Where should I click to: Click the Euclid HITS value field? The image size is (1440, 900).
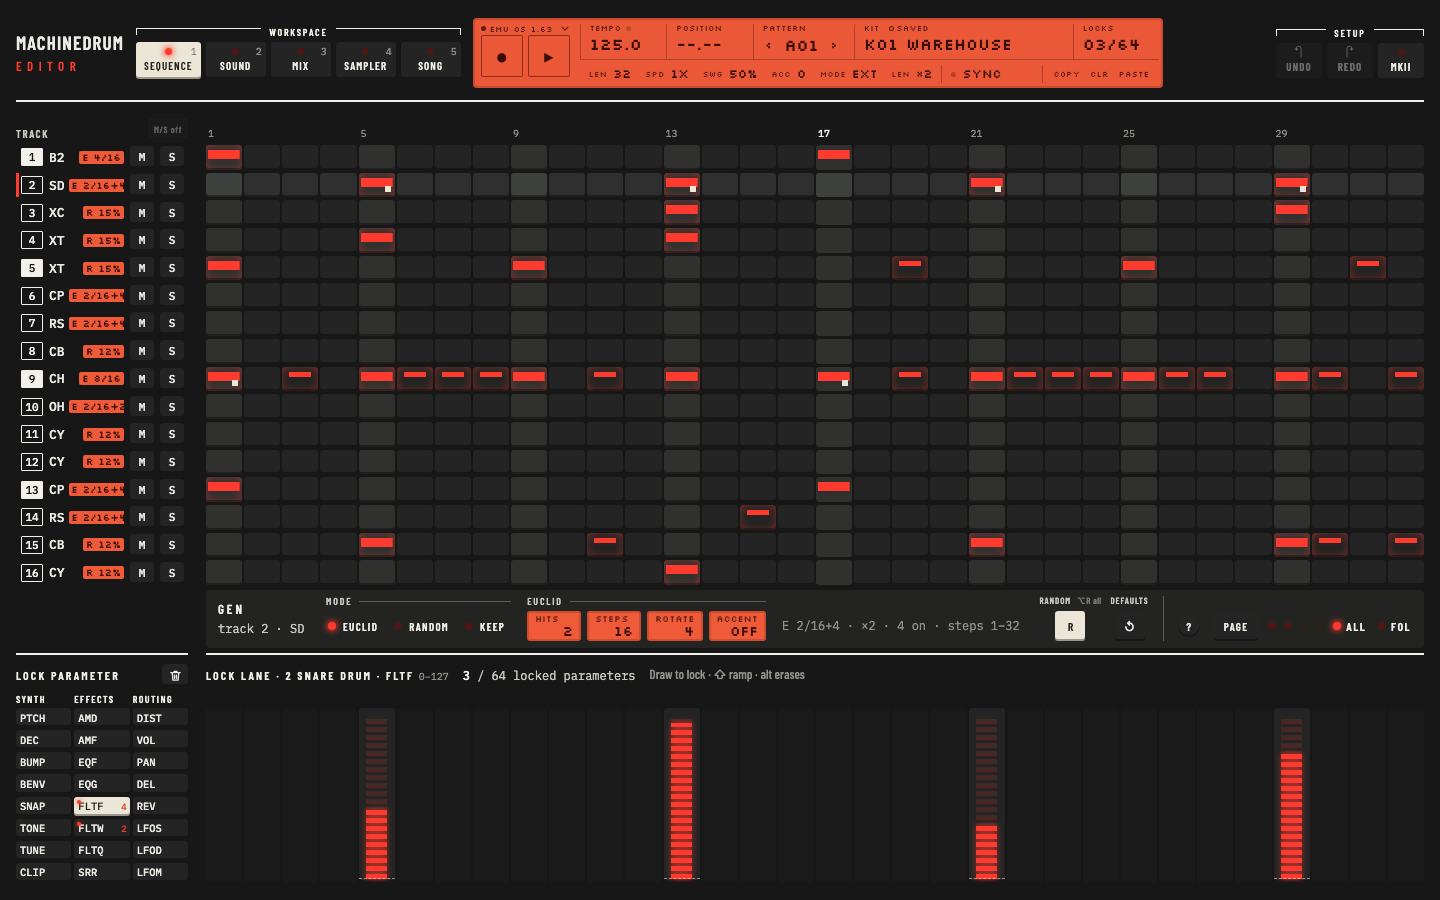click(554, 626)
